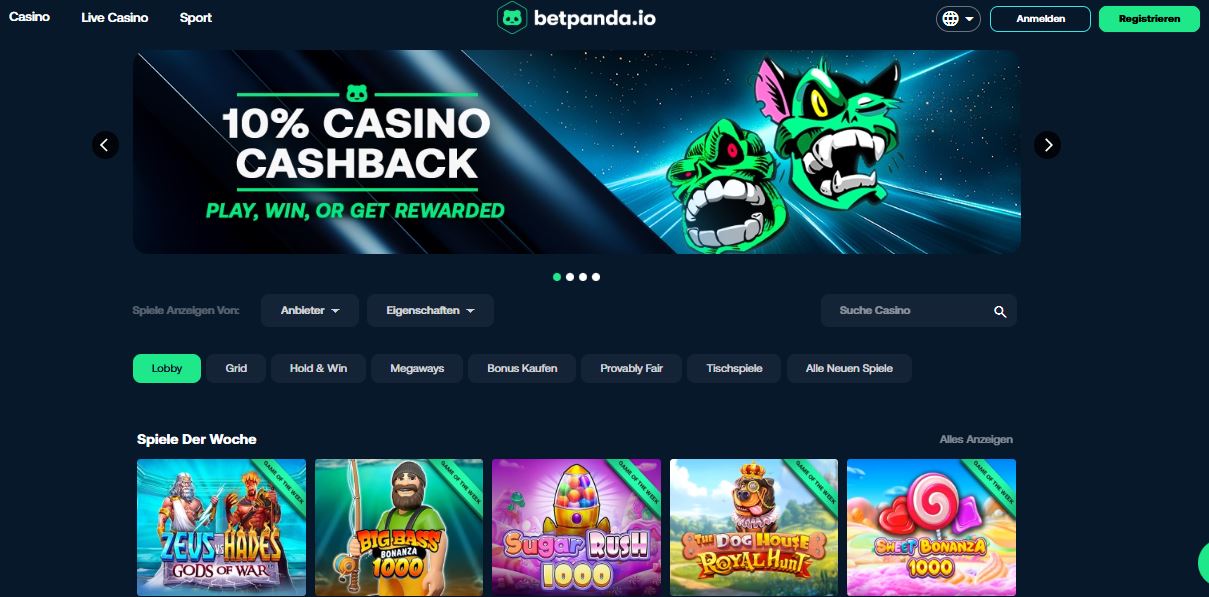Screen dimensions: 1209x597
Task: Click the search magnifier icon
Action: coord(1000,311)
